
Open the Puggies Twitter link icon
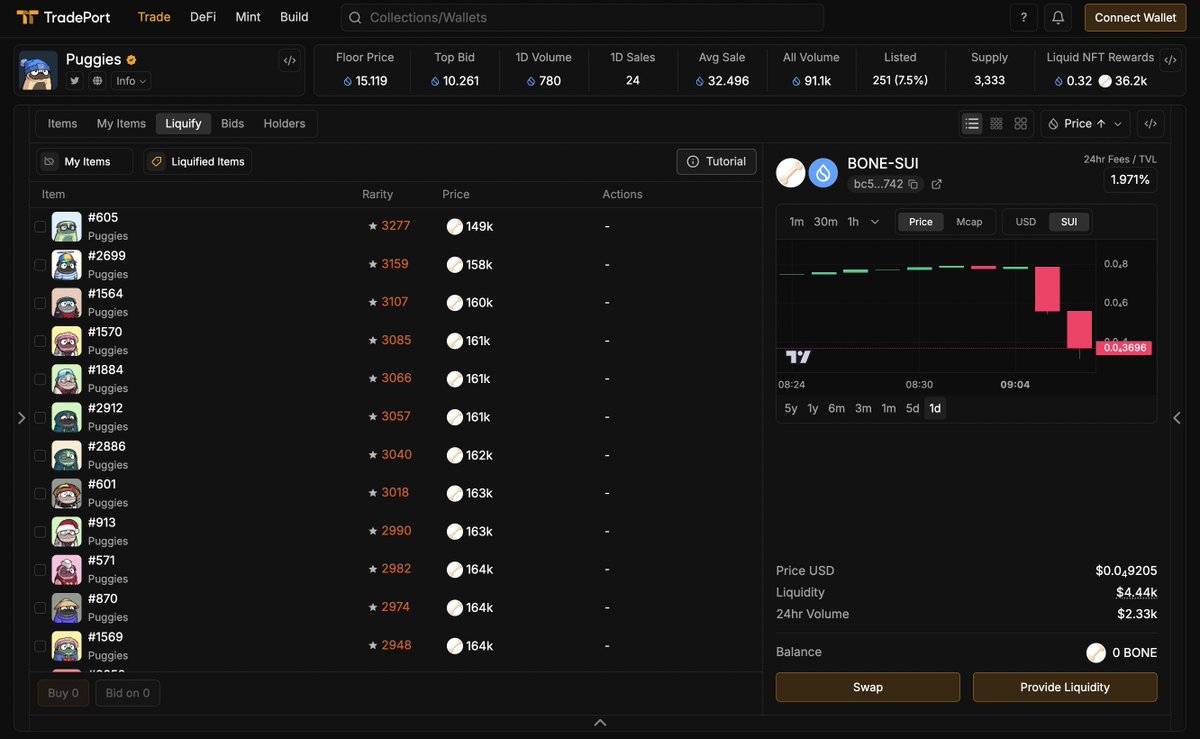75,81
